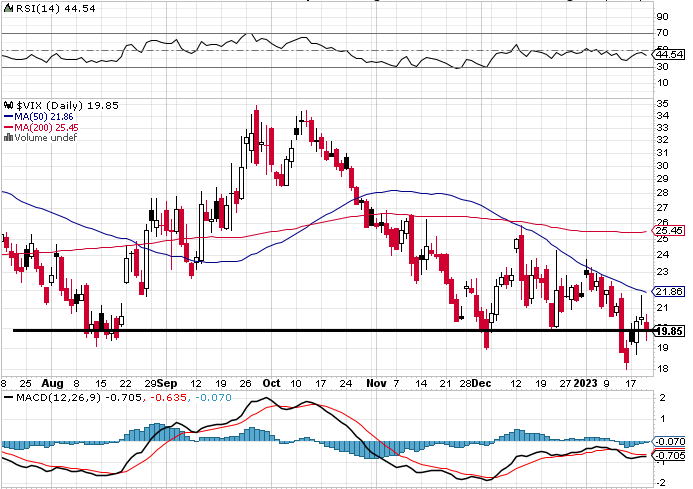
Task: Click the Dec label on the date axis
Action: coord(481,383)
